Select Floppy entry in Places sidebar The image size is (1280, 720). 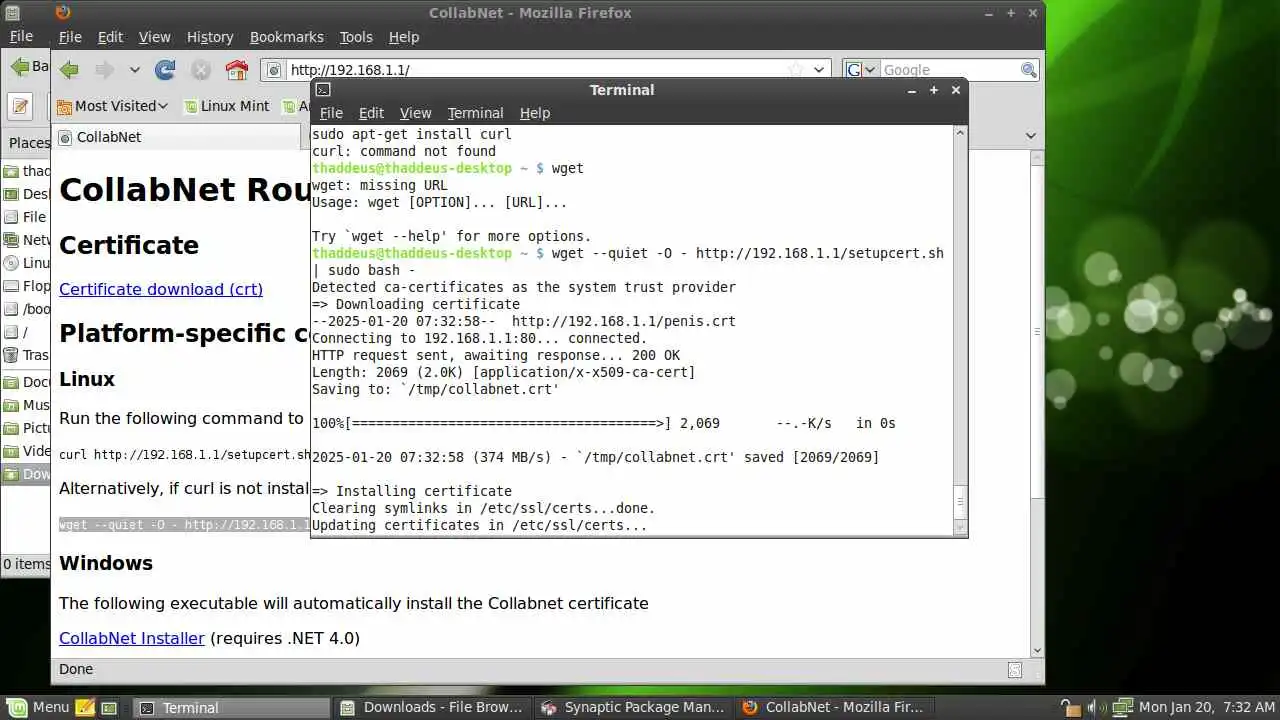(28, 286)
